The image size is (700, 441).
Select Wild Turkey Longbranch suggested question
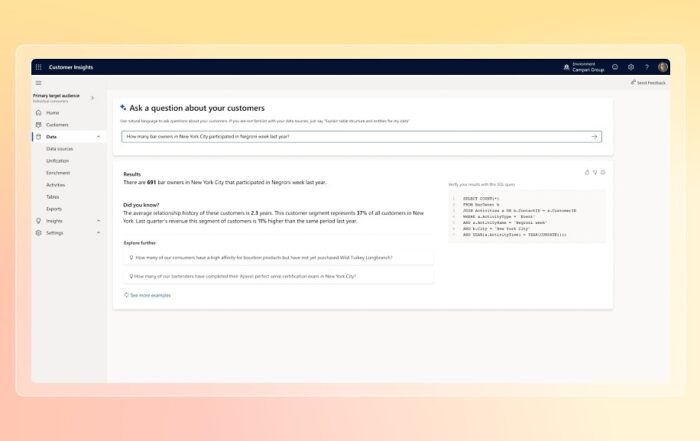pyautogui.click(x=278, y=258)
